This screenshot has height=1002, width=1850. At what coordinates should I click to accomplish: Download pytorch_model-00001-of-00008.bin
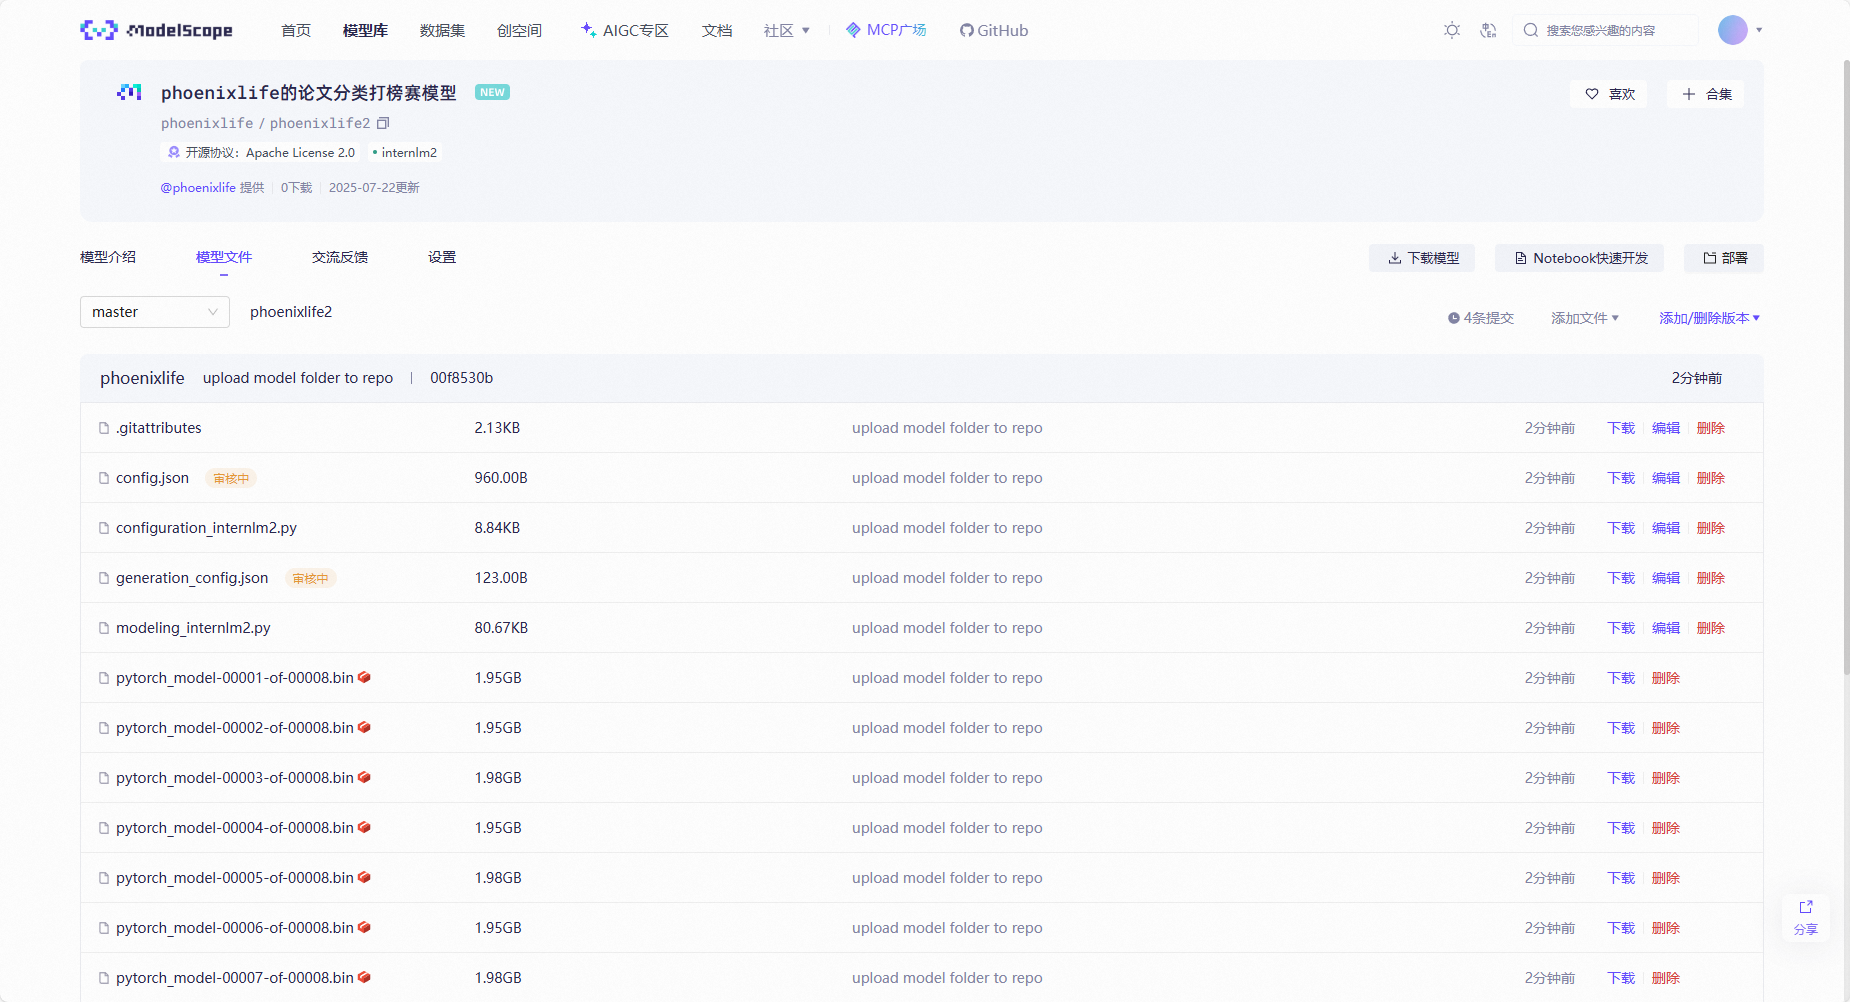click(1621, 678)
